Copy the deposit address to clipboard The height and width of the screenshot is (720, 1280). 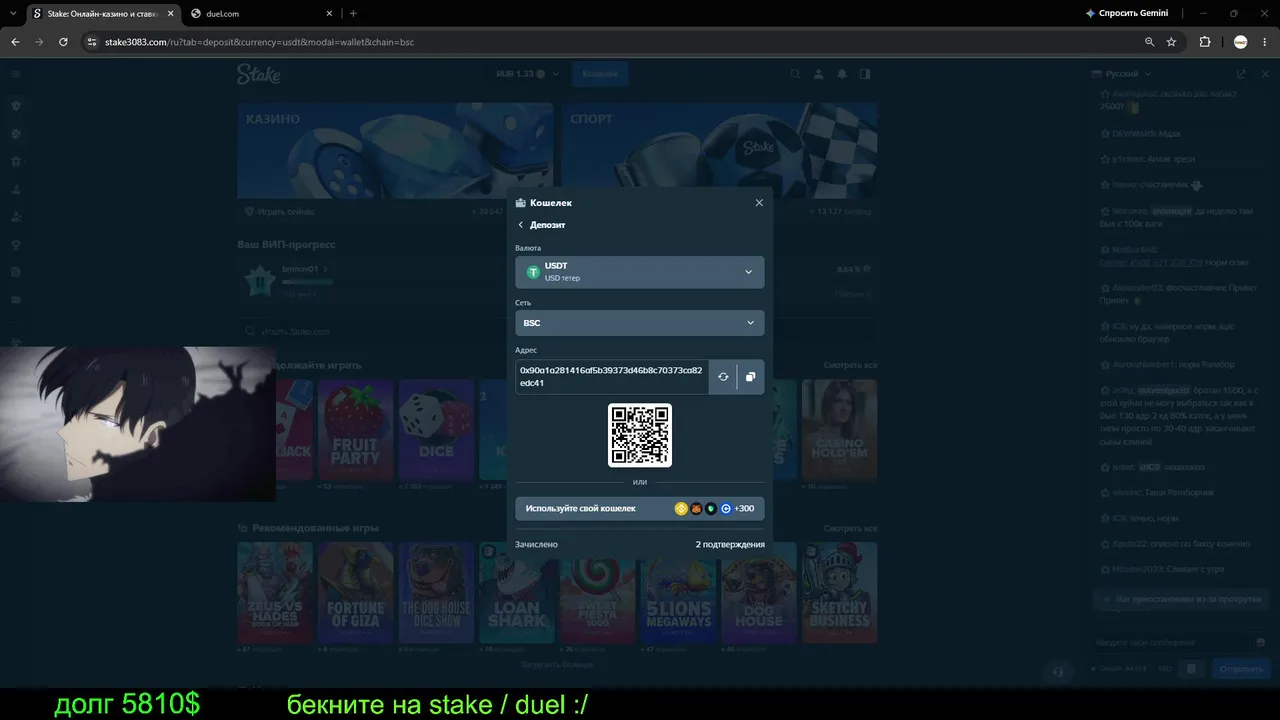click(x=751, y=377)
